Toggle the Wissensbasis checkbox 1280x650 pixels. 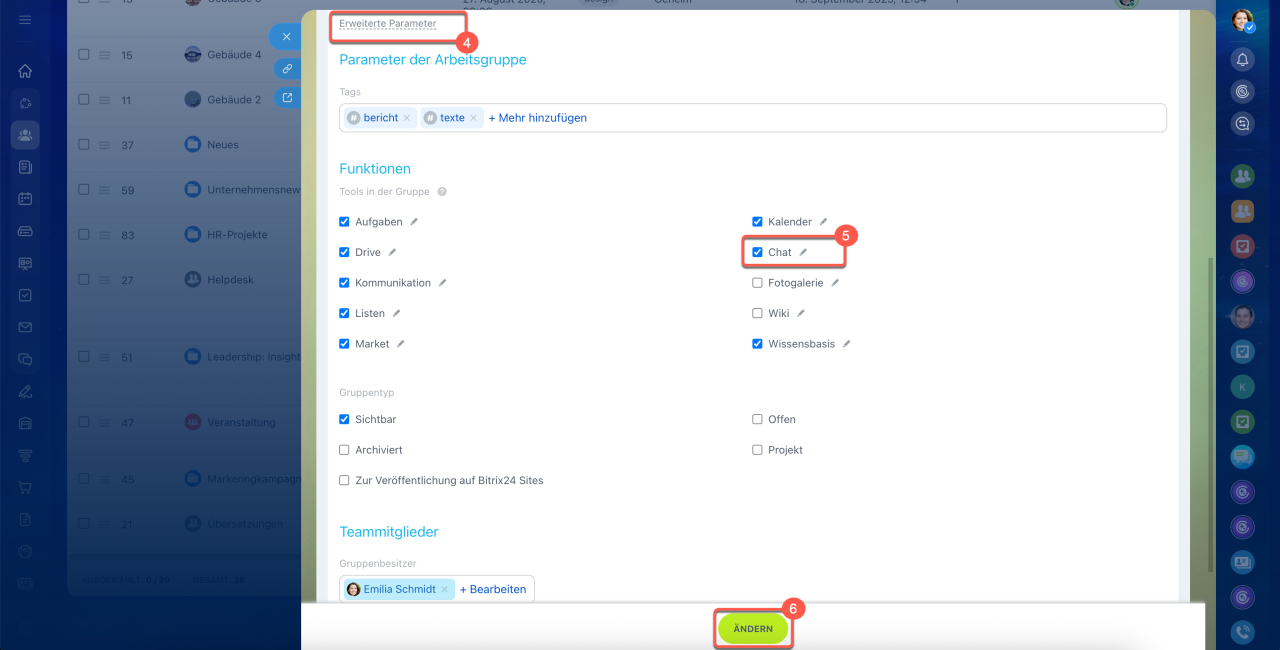[758, 344]
